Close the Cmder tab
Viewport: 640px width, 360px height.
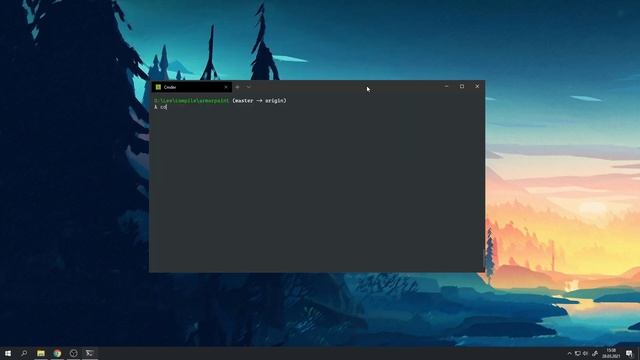(x=226, y=87)
